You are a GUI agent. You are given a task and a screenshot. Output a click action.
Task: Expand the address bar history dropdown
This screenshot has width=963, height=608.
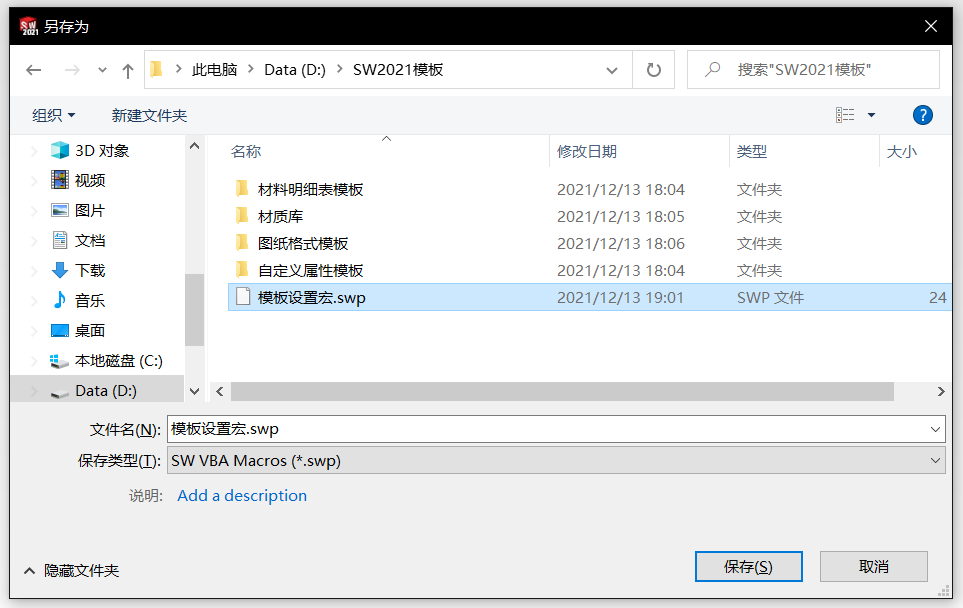pyautogui.click(x=612, y=70)
